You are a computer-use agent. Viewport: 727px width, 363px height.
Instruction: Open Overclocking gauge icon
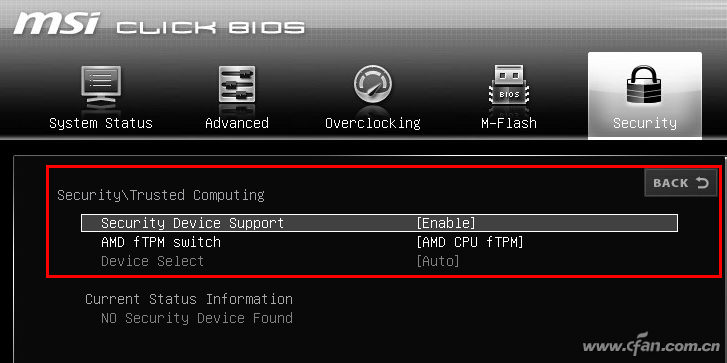point(373,84)
